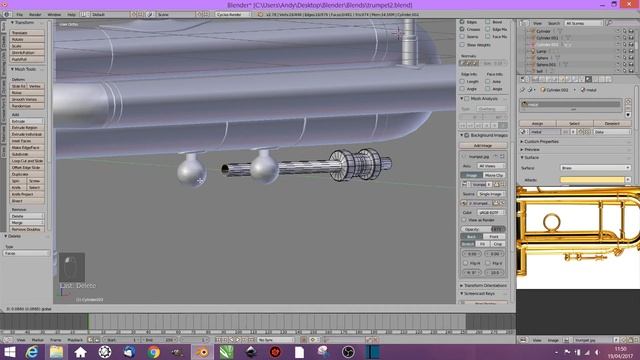Image resolution: width=640 pixels, height=360 pixels.
Task: Click the outliner search magnifier icon
Action: coord(609,23)
